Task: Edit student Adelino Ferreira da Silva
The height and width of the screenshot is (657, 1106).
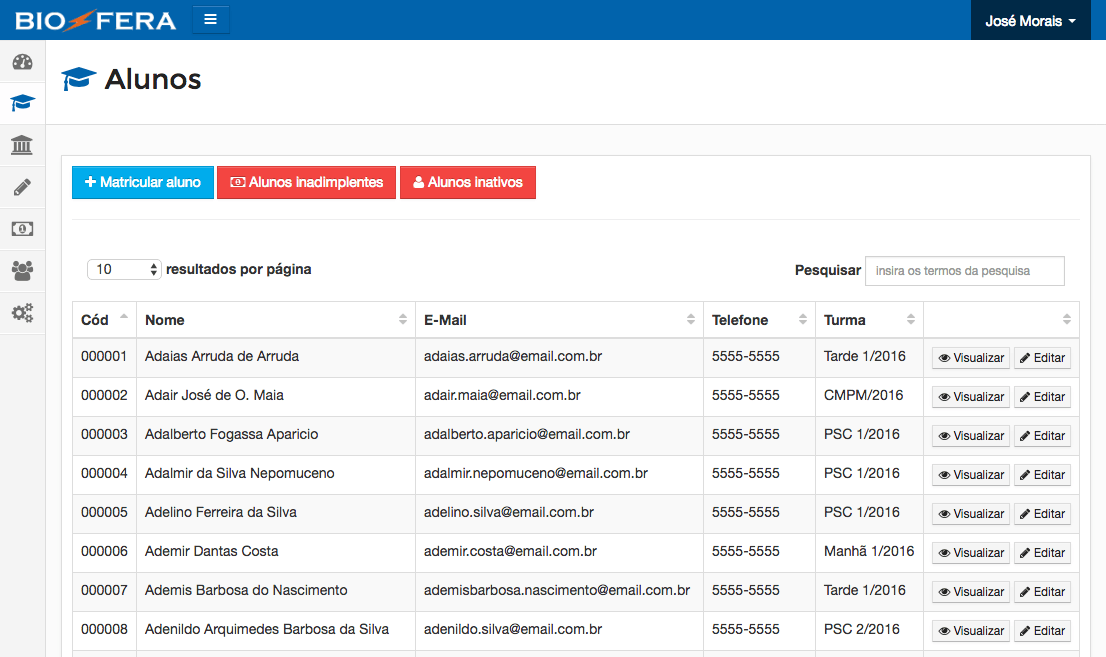Action: (x=1042, y=514)
